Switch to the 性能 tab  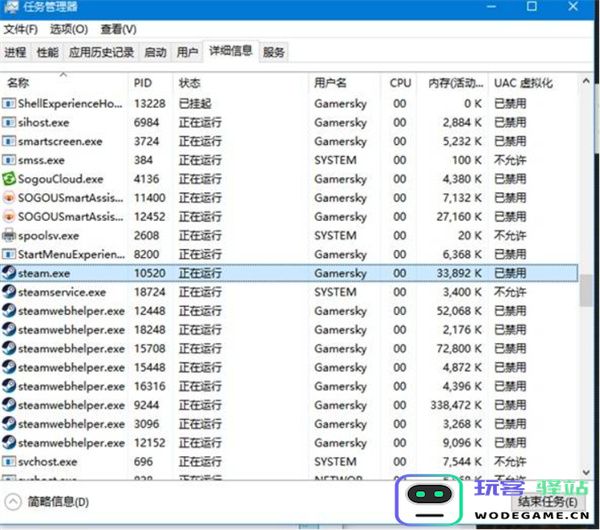pyautogui.click(x=48, y=52)
